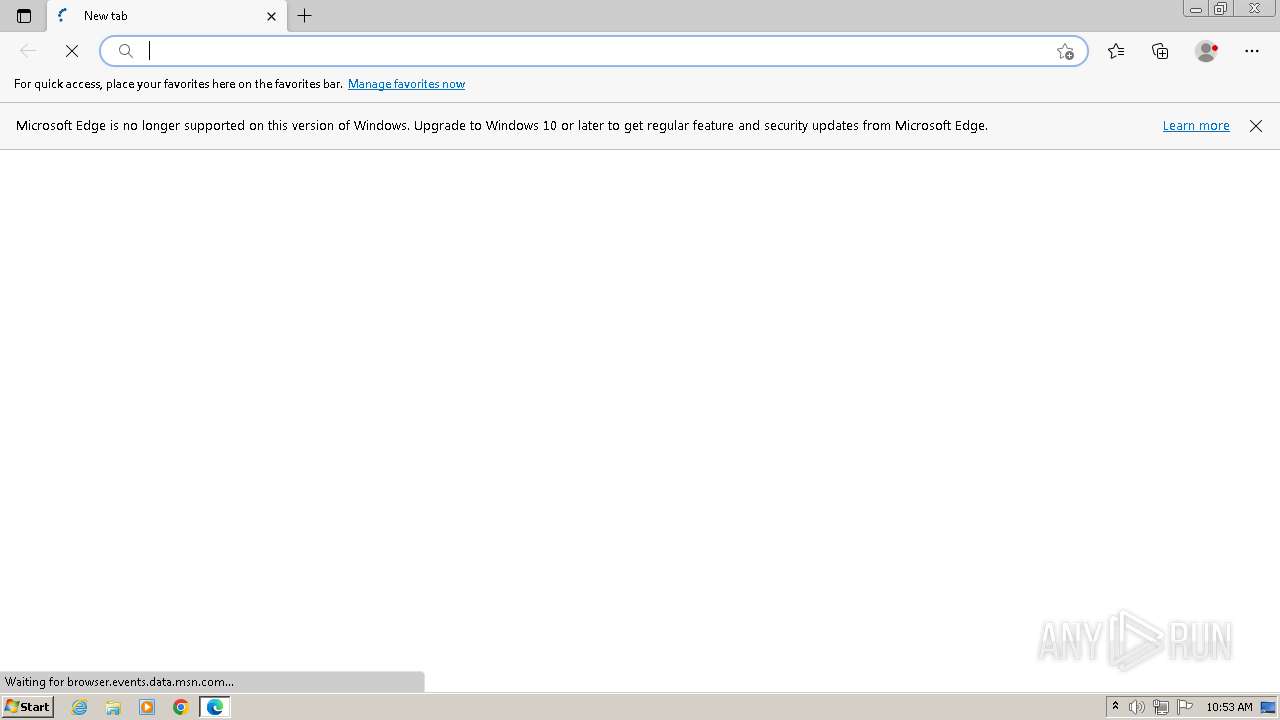This screenshot has width=1280, height=720.
Task: Click the search icon in address bar
Action: (x=126, y=51)
